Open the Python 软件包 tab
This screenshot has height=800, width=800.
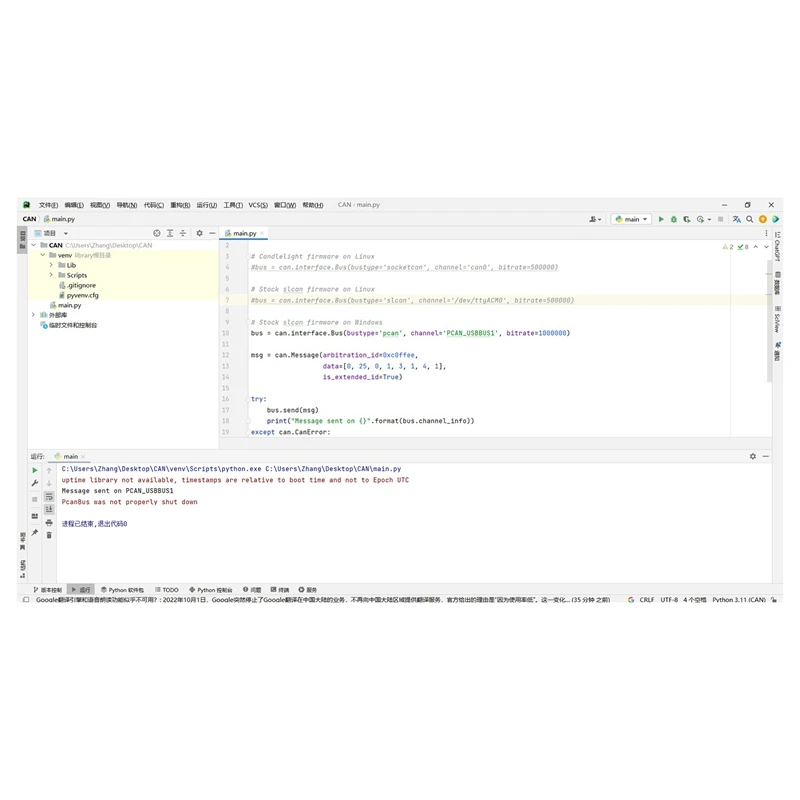[x=122, y=590]
